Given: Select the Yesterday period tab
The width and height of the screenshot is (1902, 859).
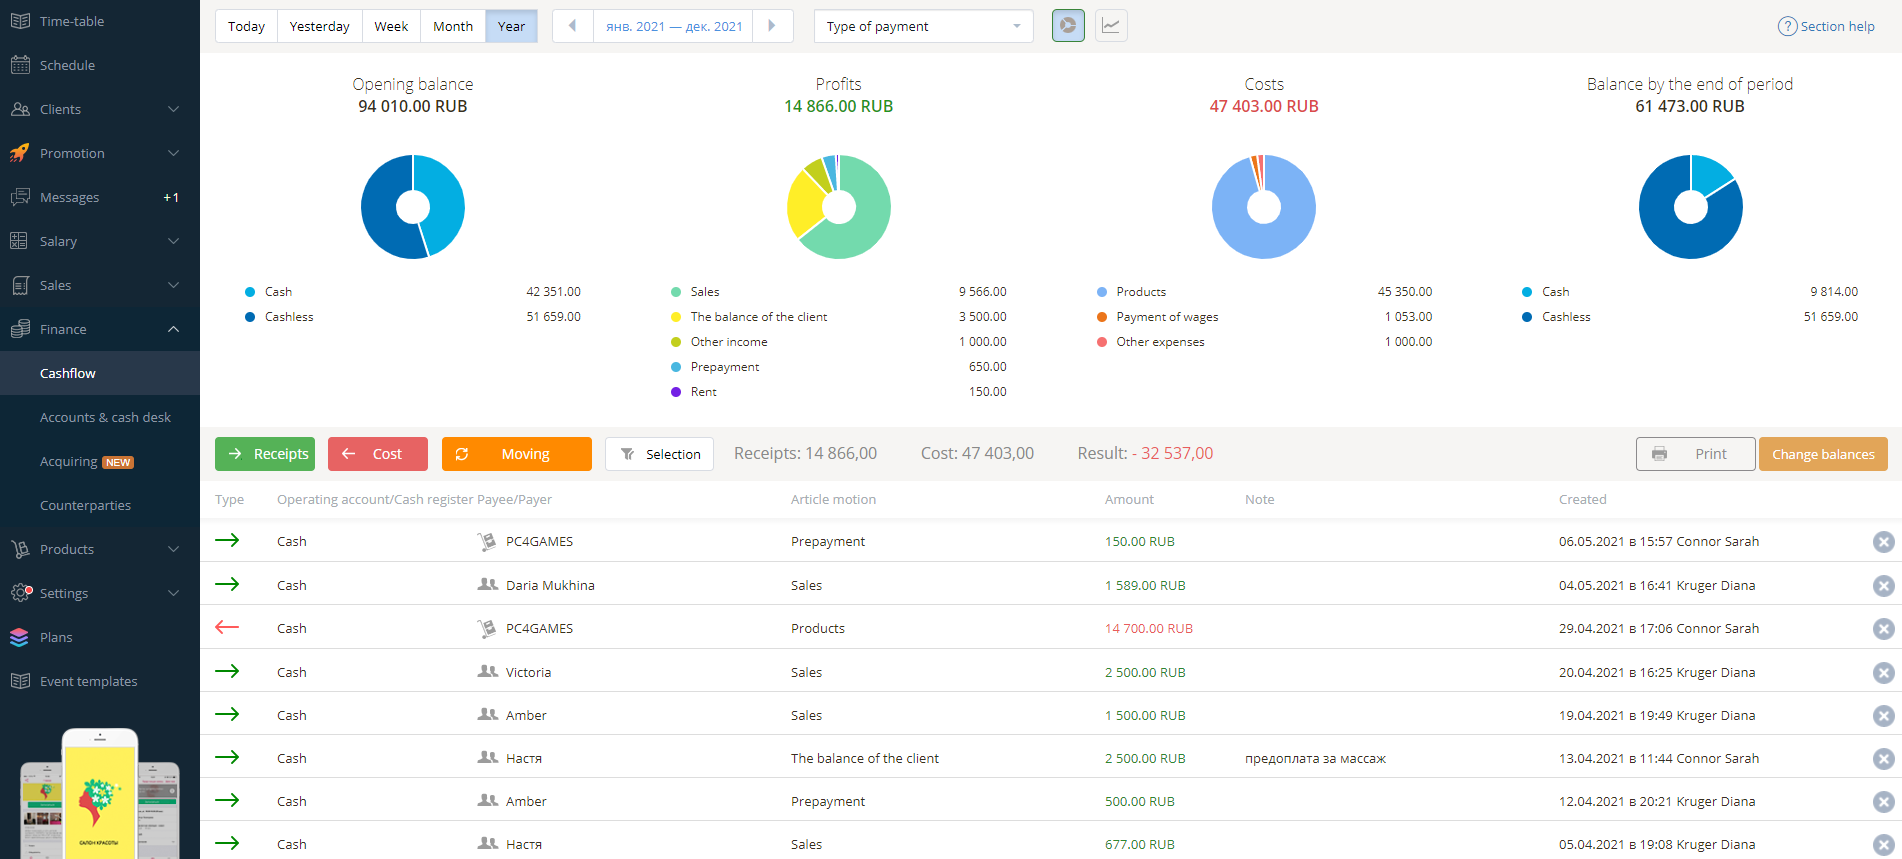Looking at the screenshot, I should click(x=319, y=26).
